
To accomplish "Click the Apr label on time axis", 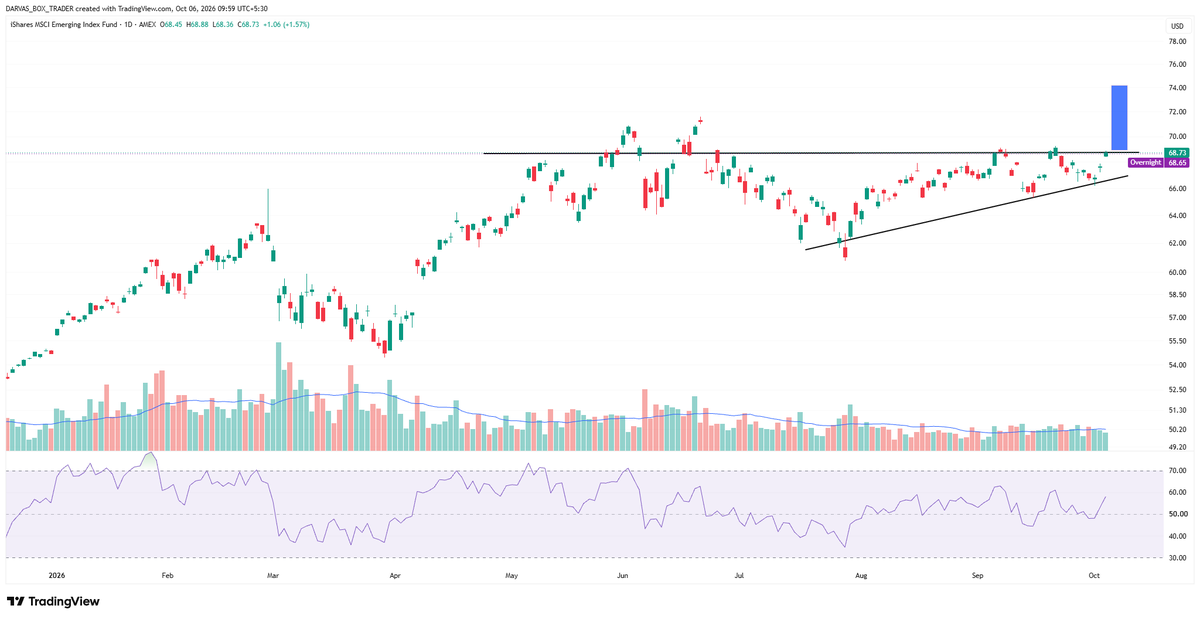I will (x=395, y=576).
